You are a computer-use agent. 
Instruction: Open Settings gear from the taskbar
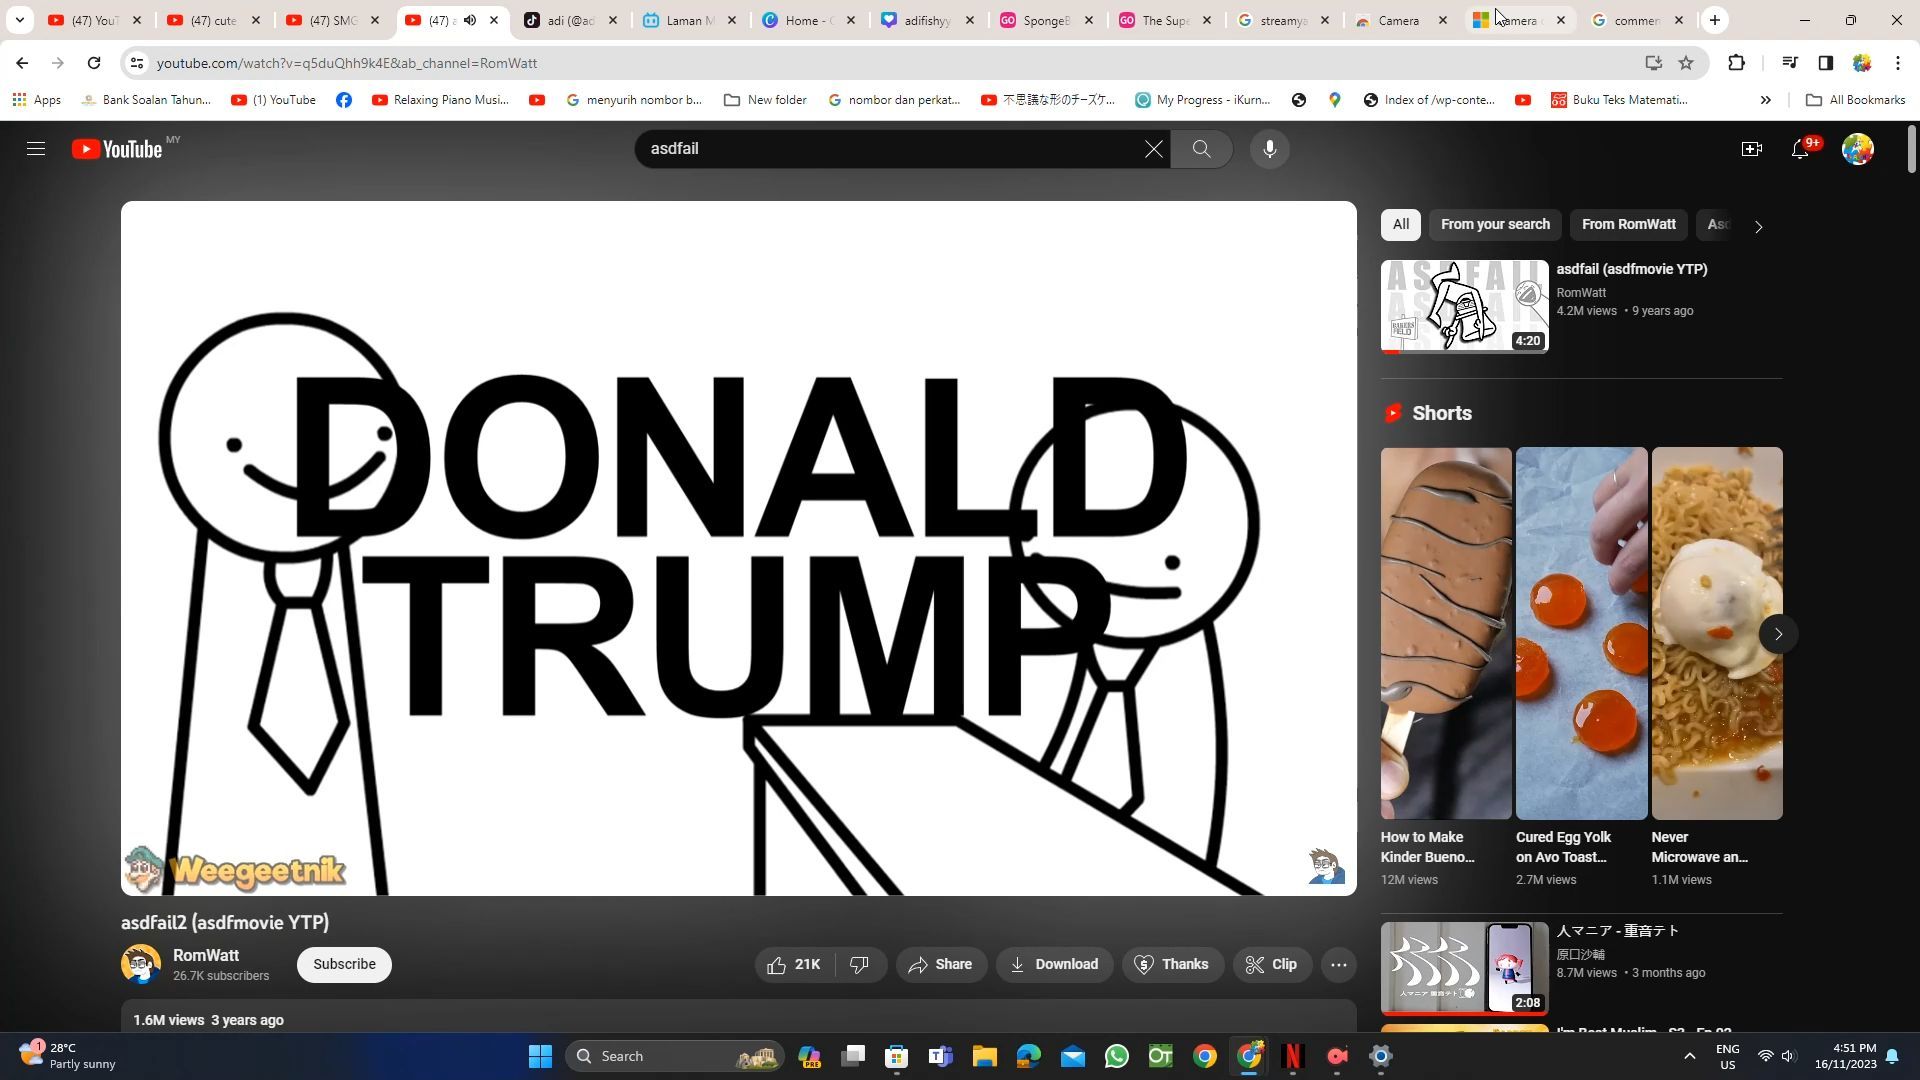pos(1380,1056)
